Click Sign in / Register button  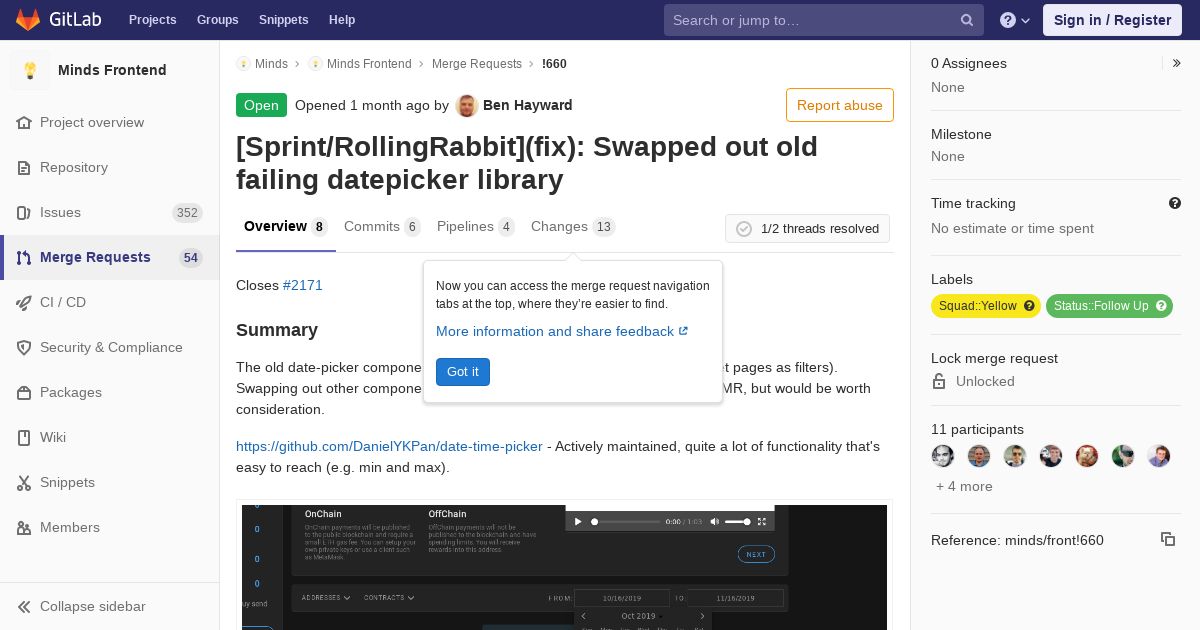[1112, 20]
